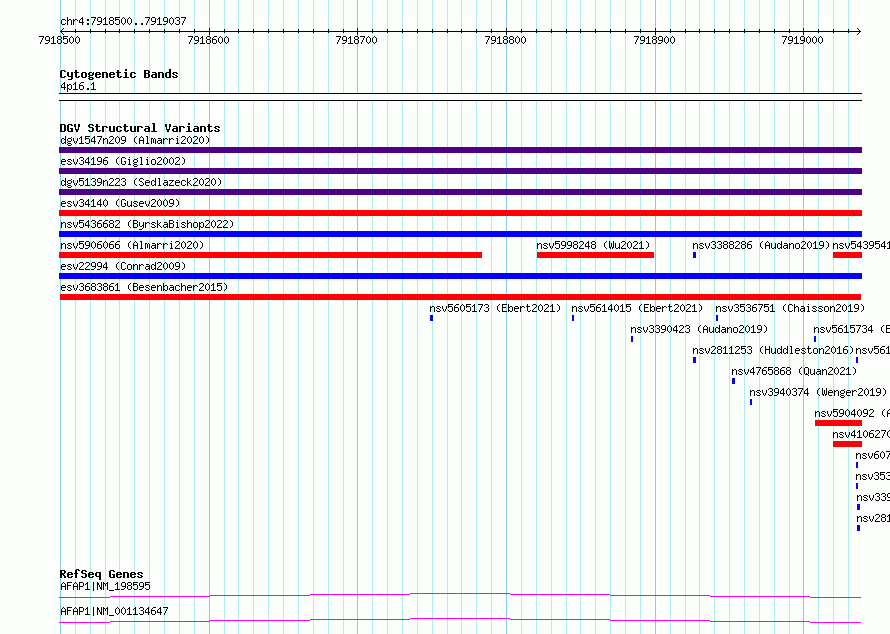Open nsv3390423 (Audano2019) label
Screen dimensions: 890x634
(x=699, y=329)
